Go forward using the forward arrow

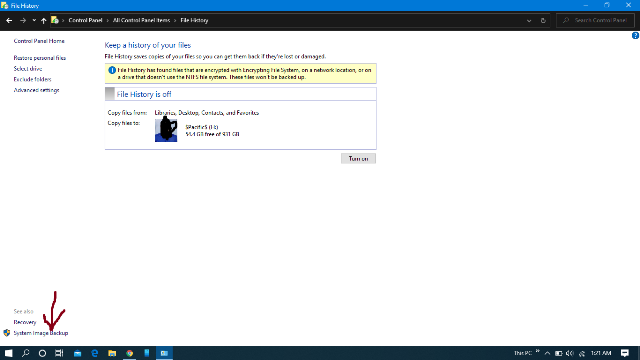[x=23, y=20]
